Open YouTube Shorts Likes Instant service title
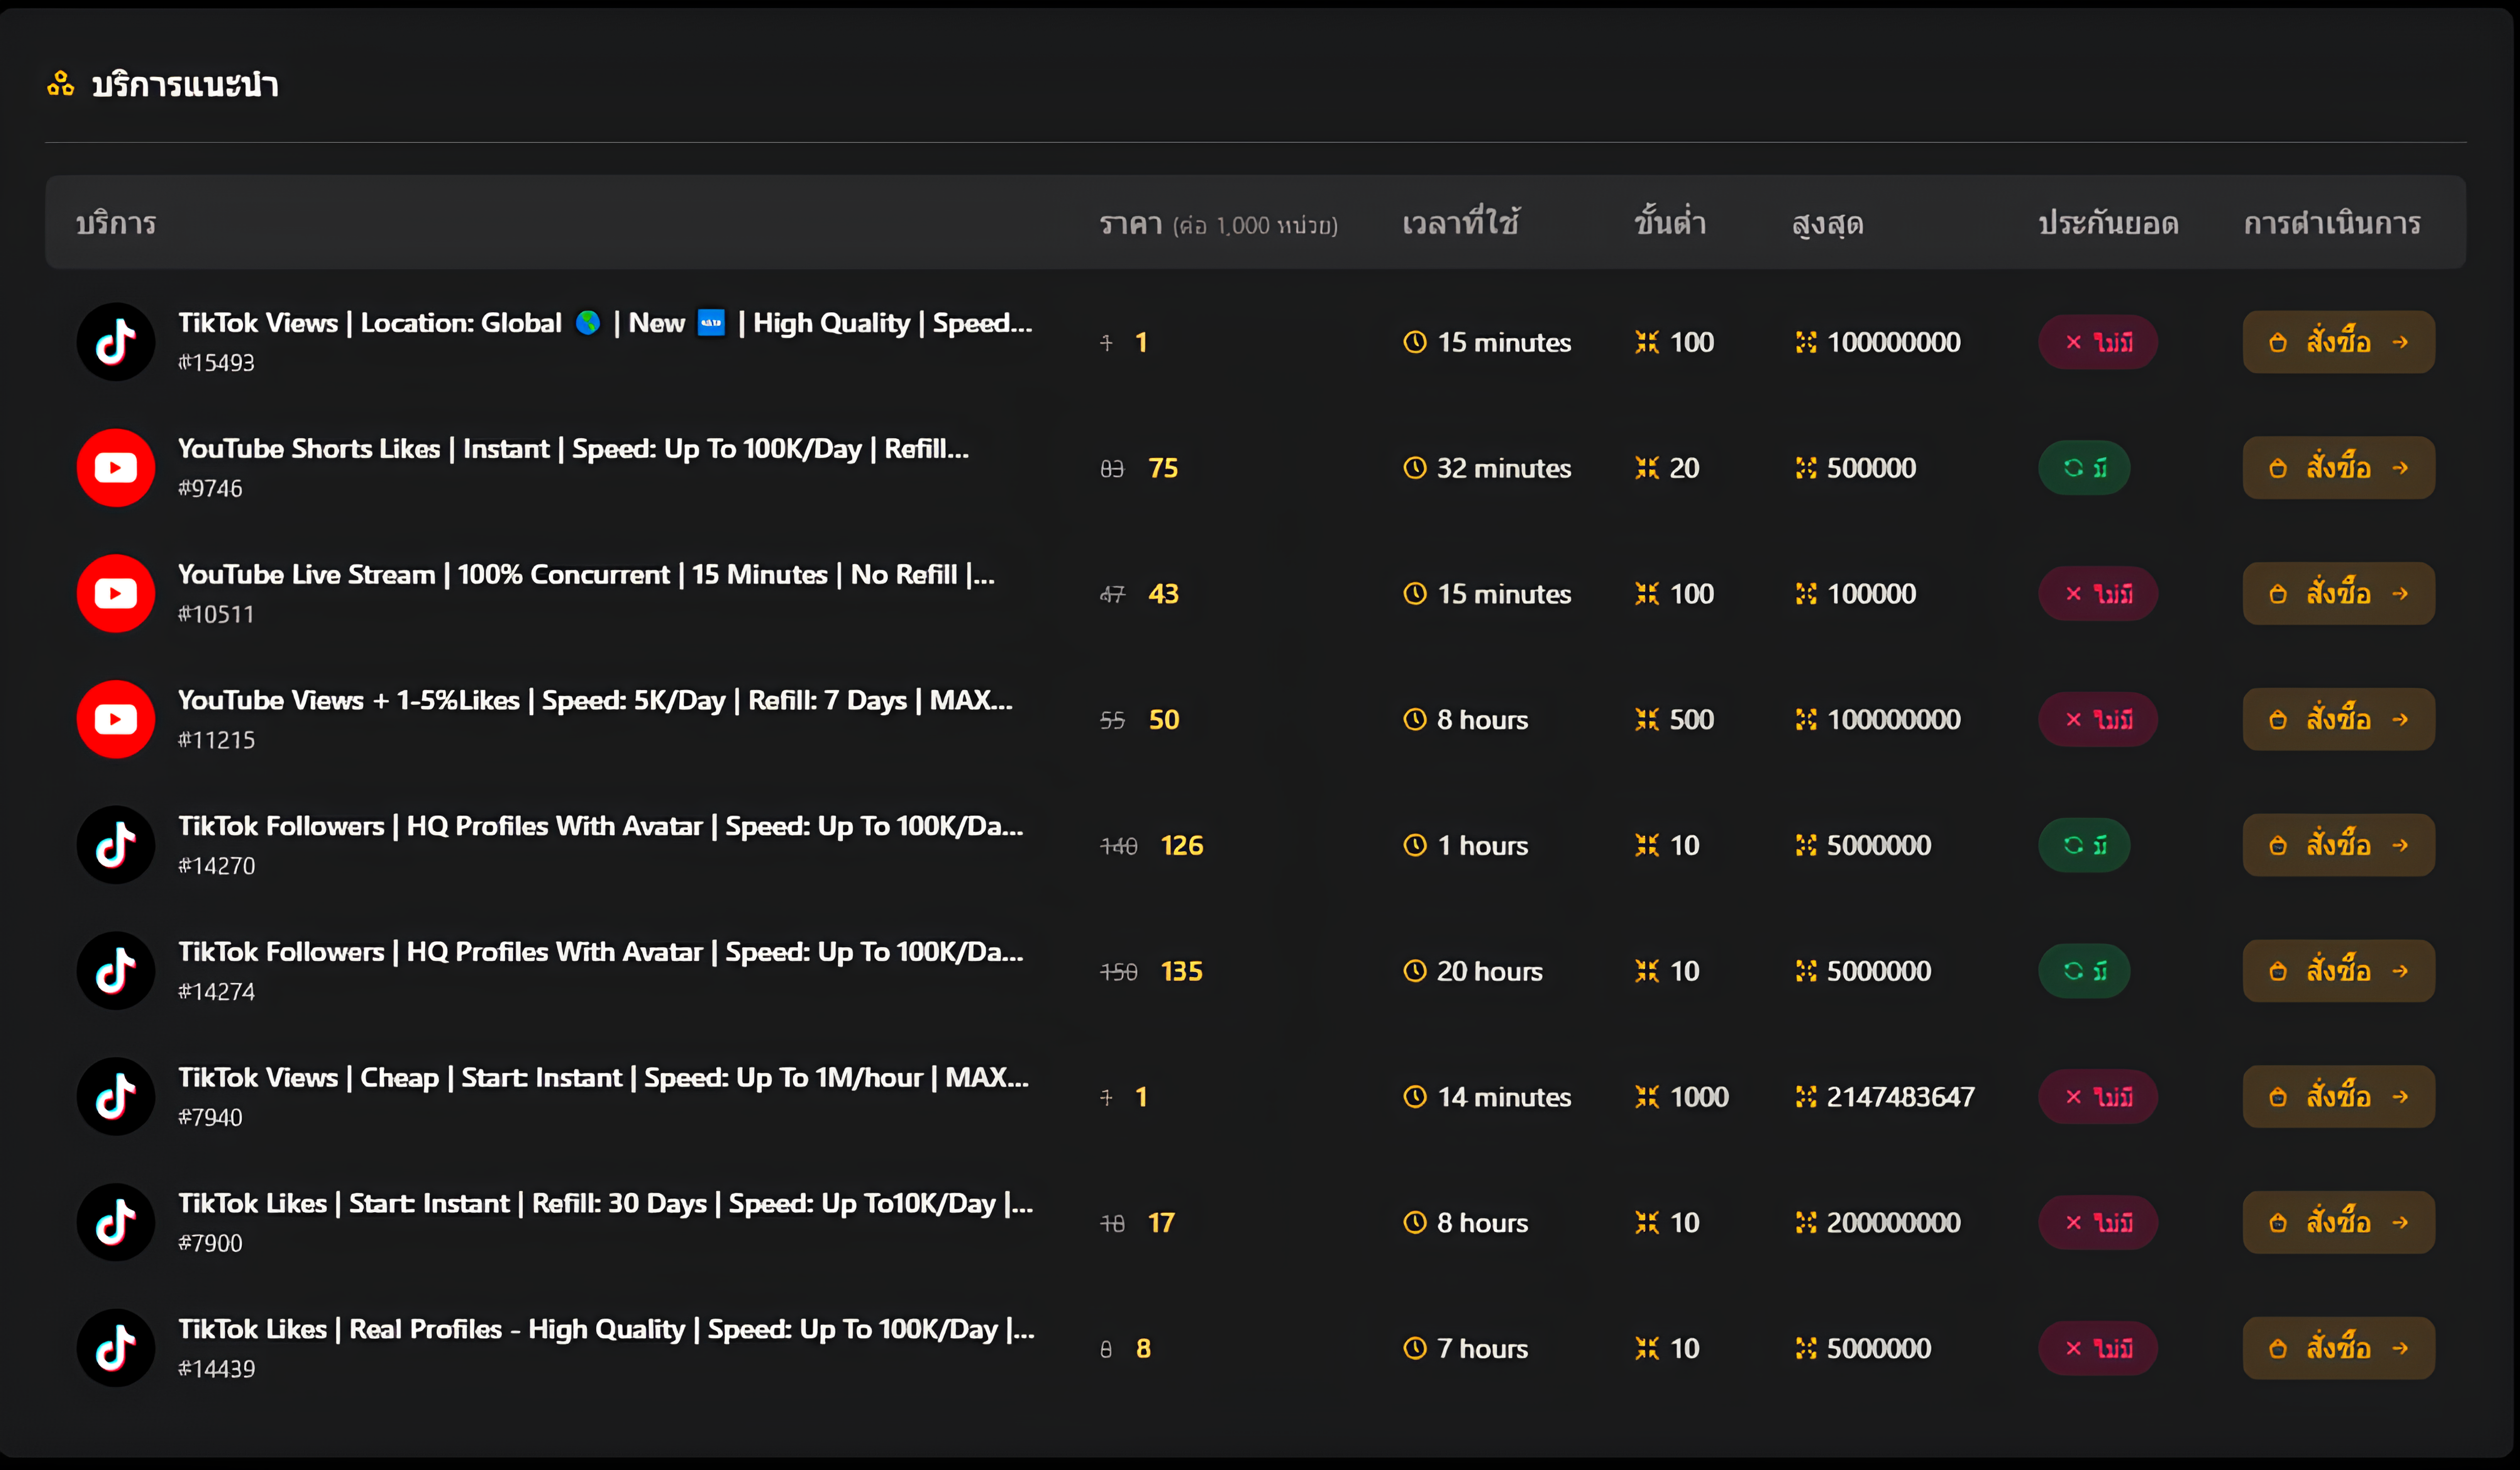Screen dimensions: 2520x1470 coord(573,449)
